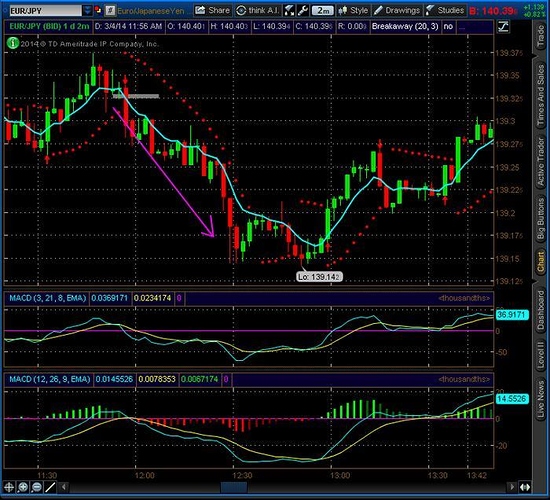Click the red clipboard link icon
The image size is (550, 500).
(x=98, y=11)
